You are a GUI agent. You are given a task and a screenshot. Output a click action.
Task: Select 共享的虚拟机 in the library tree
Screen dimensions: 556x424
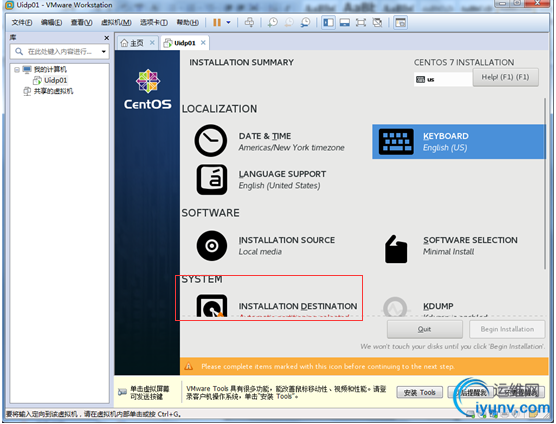tap(53, 91)
